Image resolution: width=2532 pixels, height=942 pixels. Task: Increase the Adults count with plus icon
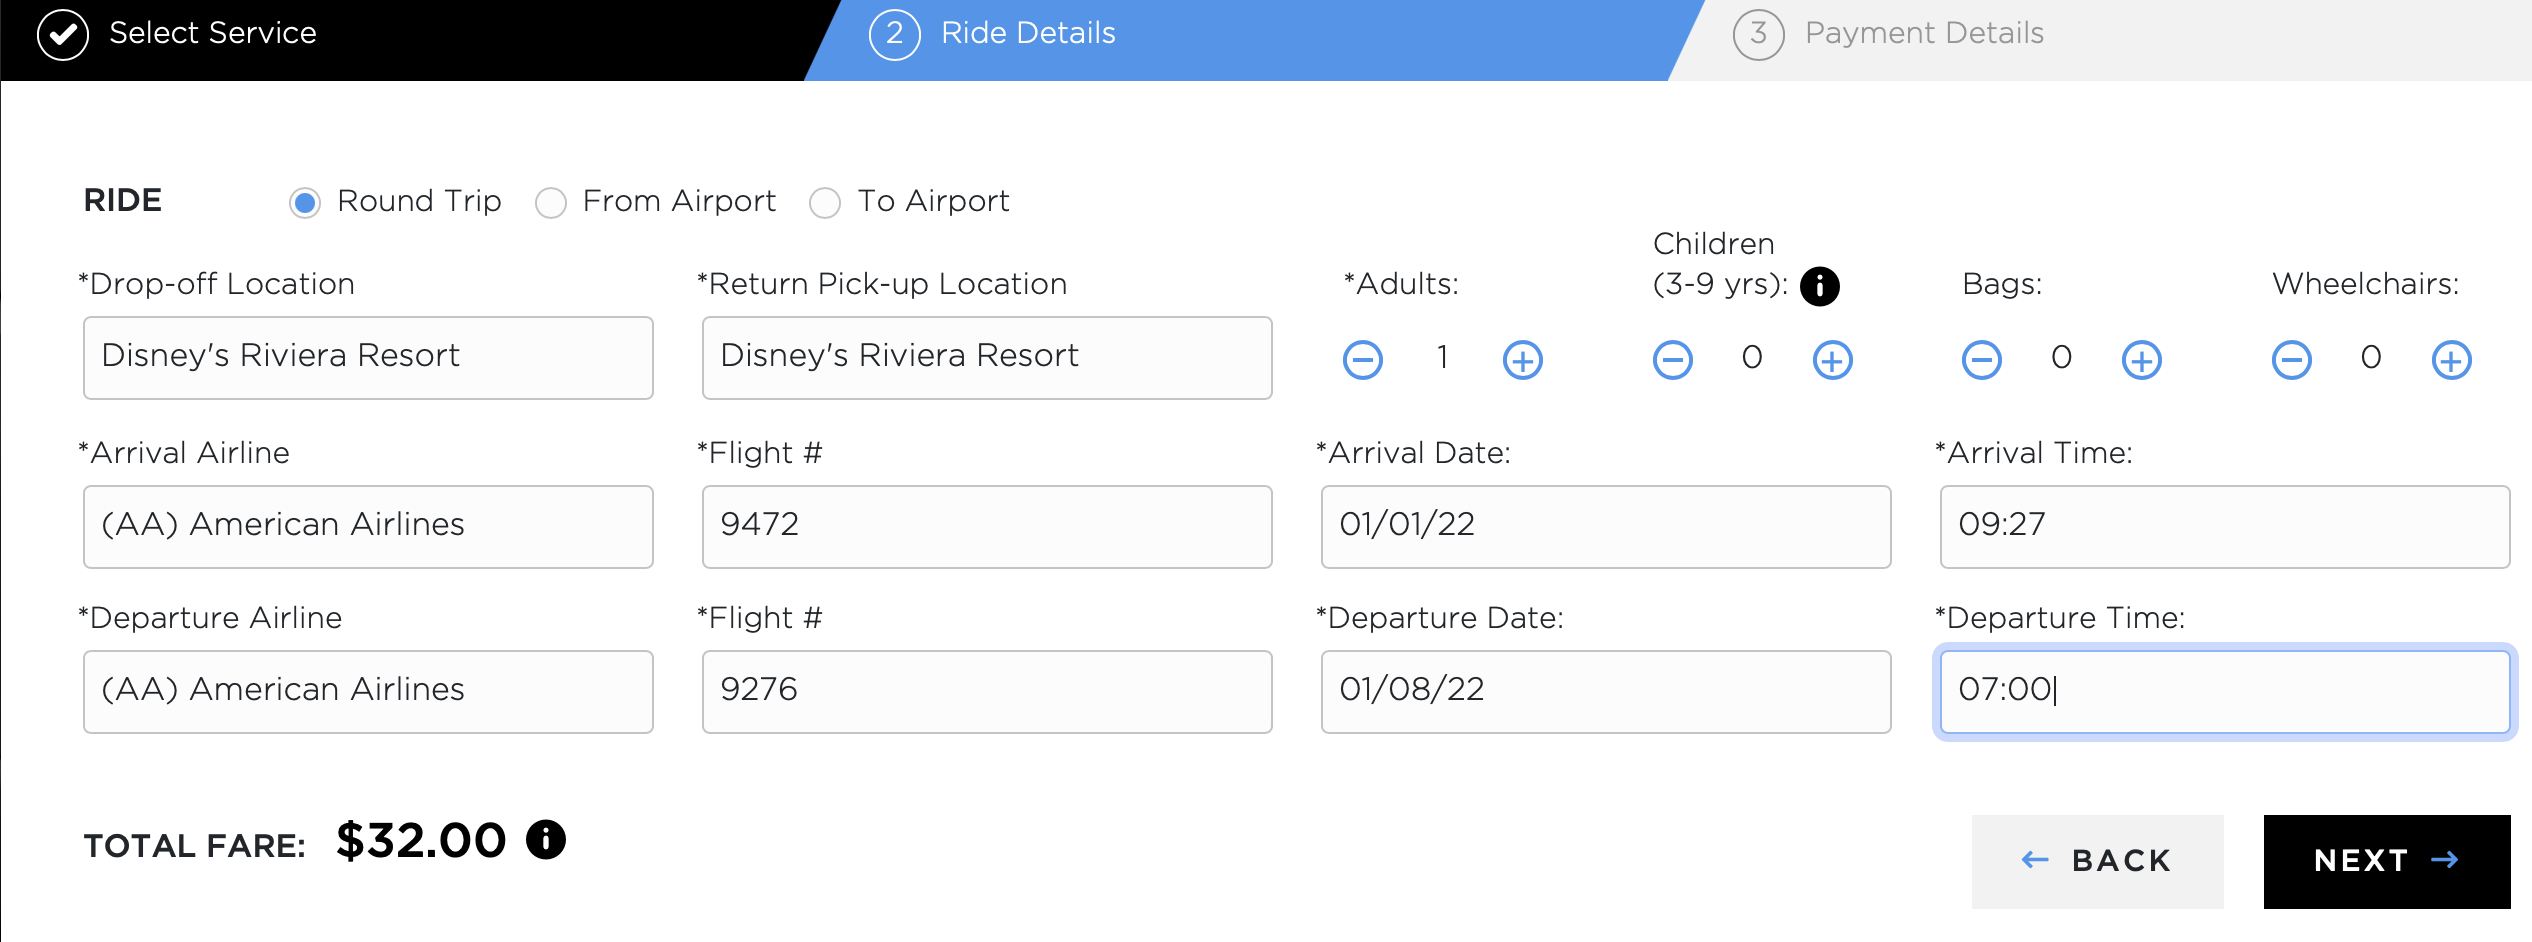pyautogui.click(x=1522, y=359)
